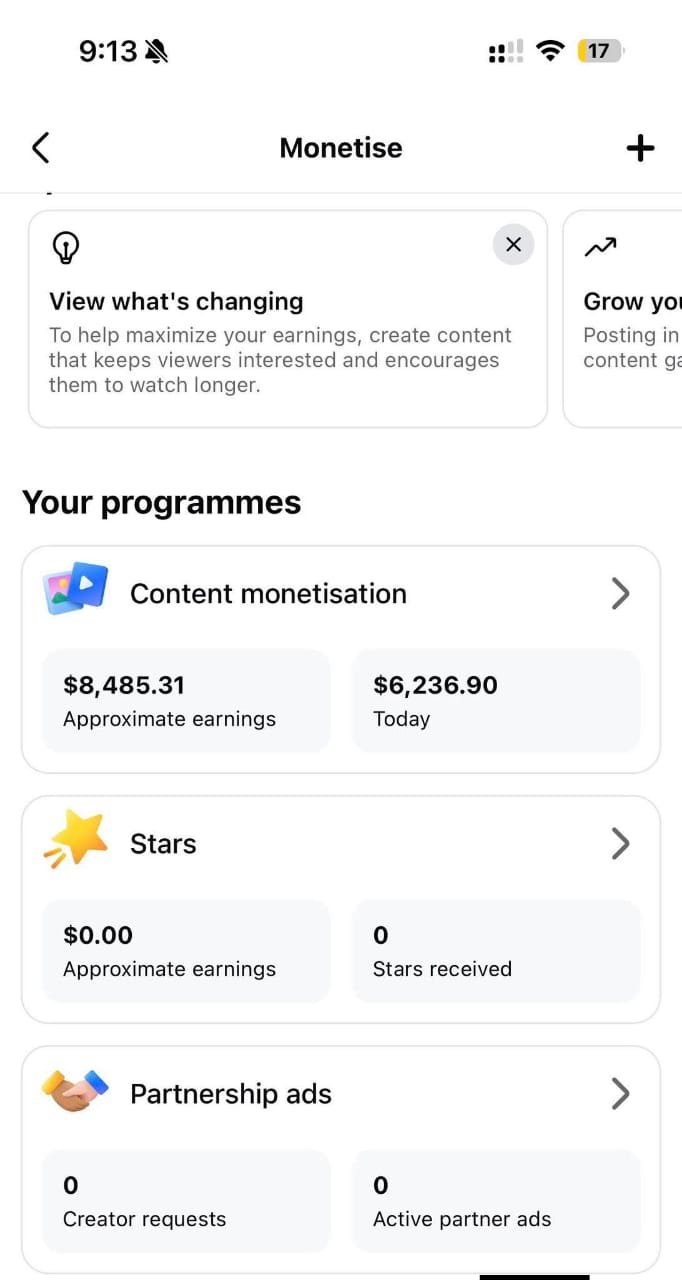This screenshot has width=682, height=1280.
Task: Tap the Stars programme star icon
Action: point(76,840)
